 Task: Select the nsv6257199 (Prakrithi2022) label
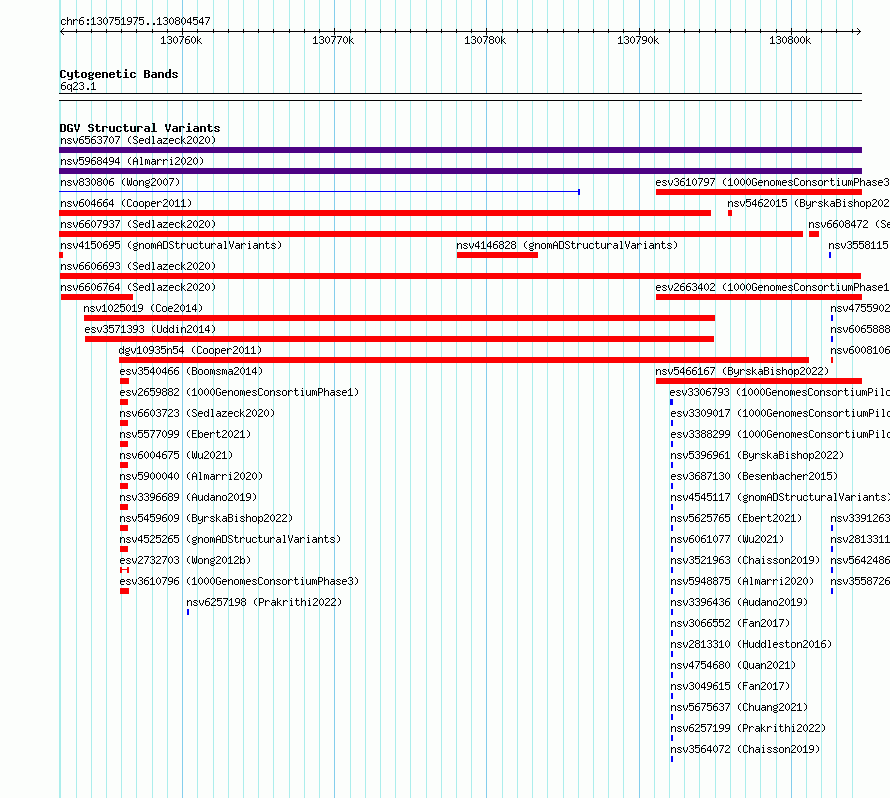click(x=748, y=728)
